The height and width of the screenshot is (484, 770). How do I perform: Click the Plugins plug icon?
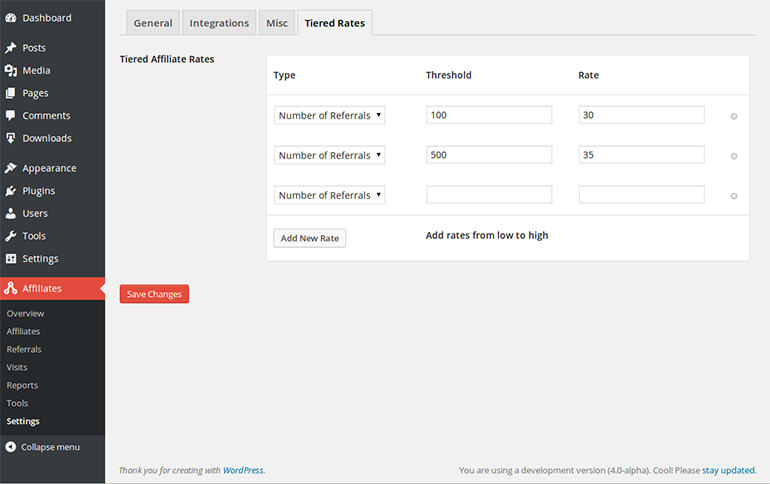[x=11, y=191]
